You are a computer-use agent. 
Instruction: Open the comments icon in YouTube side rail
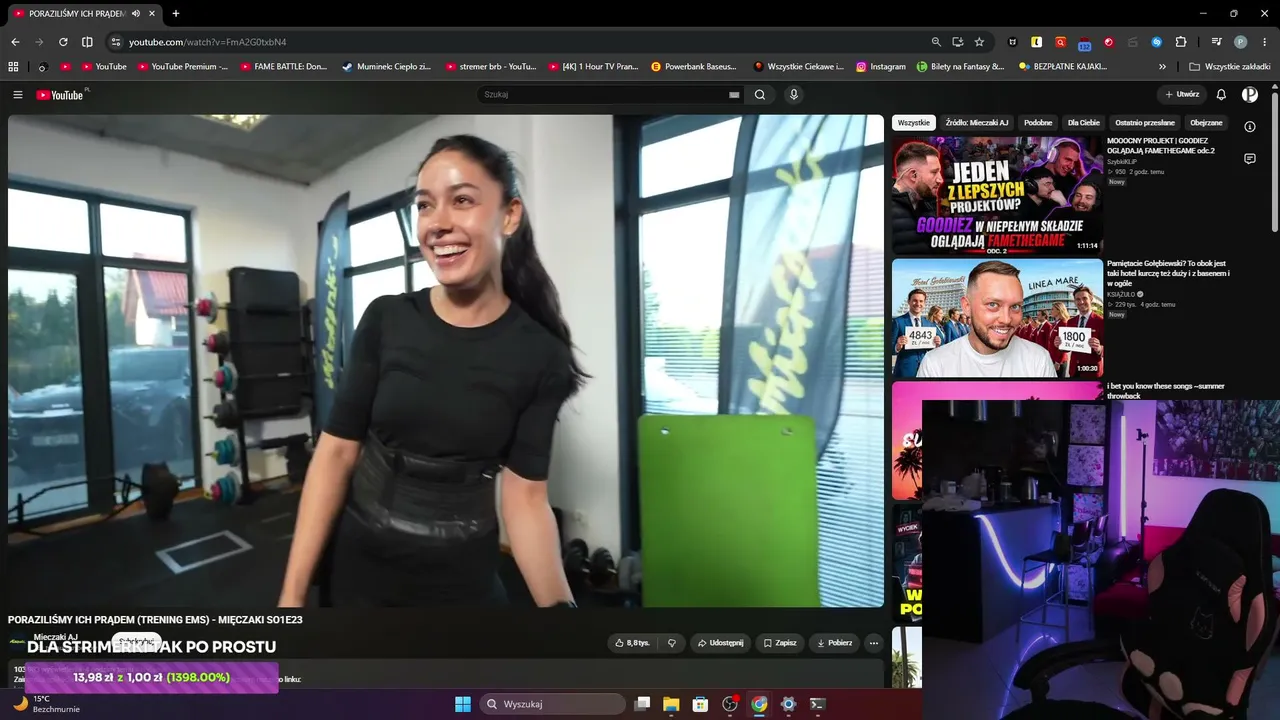tap(1250, 159)
